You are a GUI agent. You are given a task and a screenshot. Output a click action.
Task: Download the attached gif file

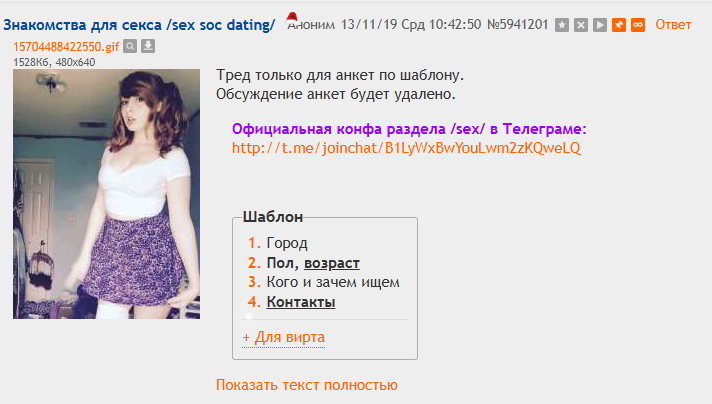pos(148,46)
